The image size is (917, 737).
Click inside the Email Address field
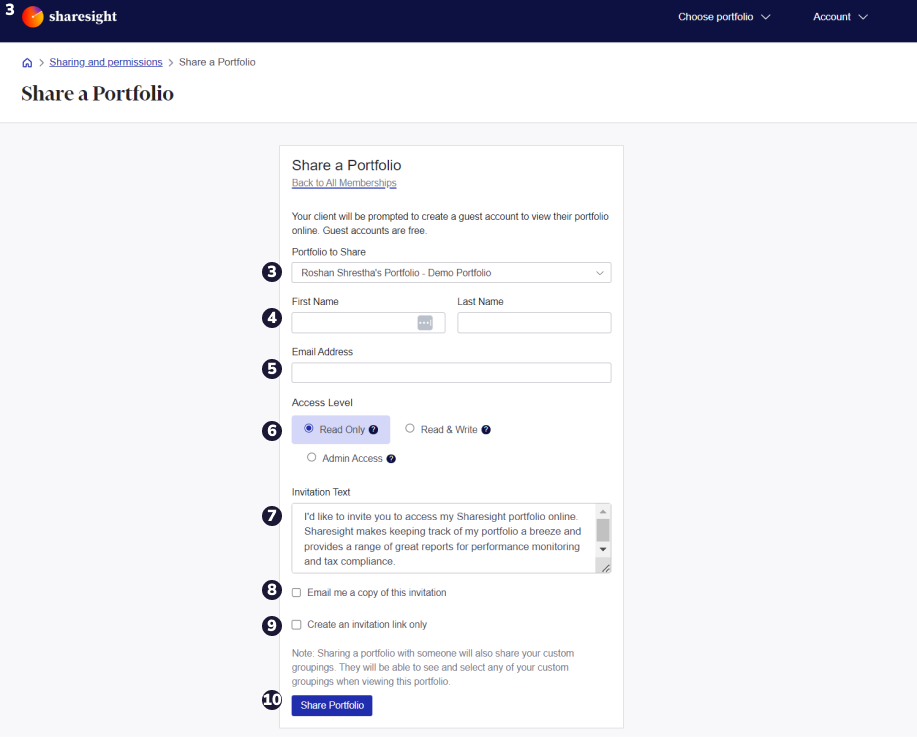coord(451,372)
